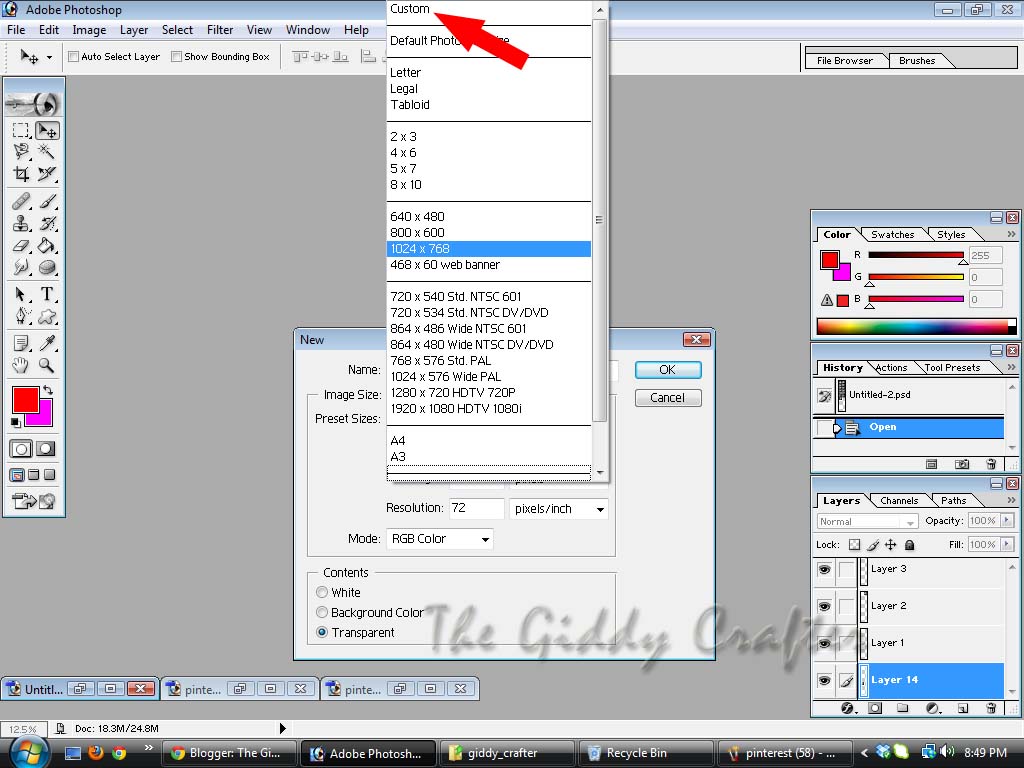Choose White contents radio button

[321, 592]
